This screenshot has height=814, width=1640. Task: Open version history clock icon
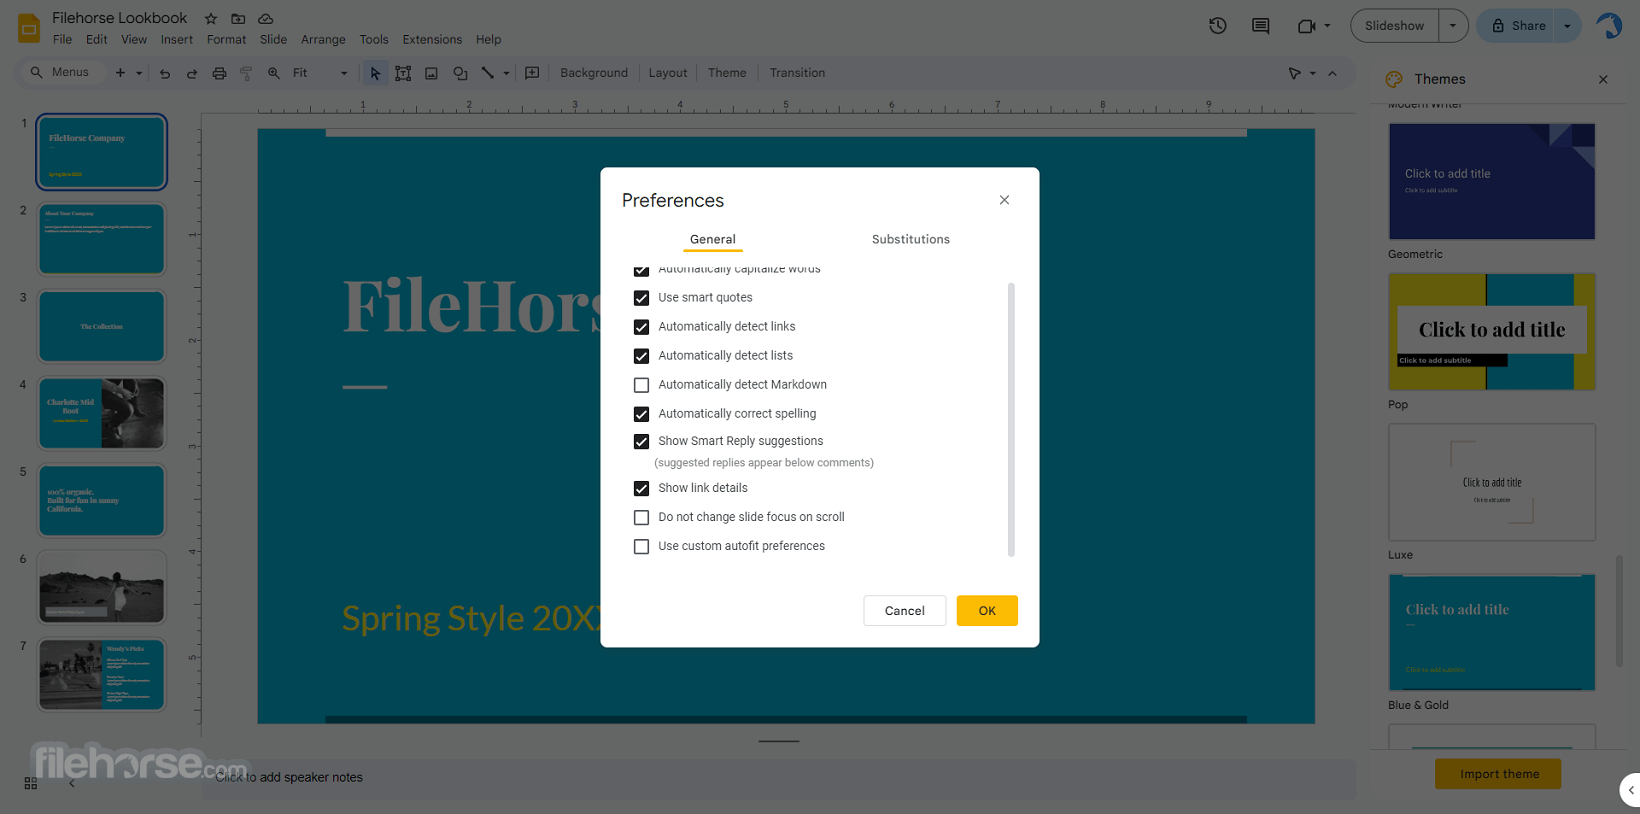(1217, 26)
